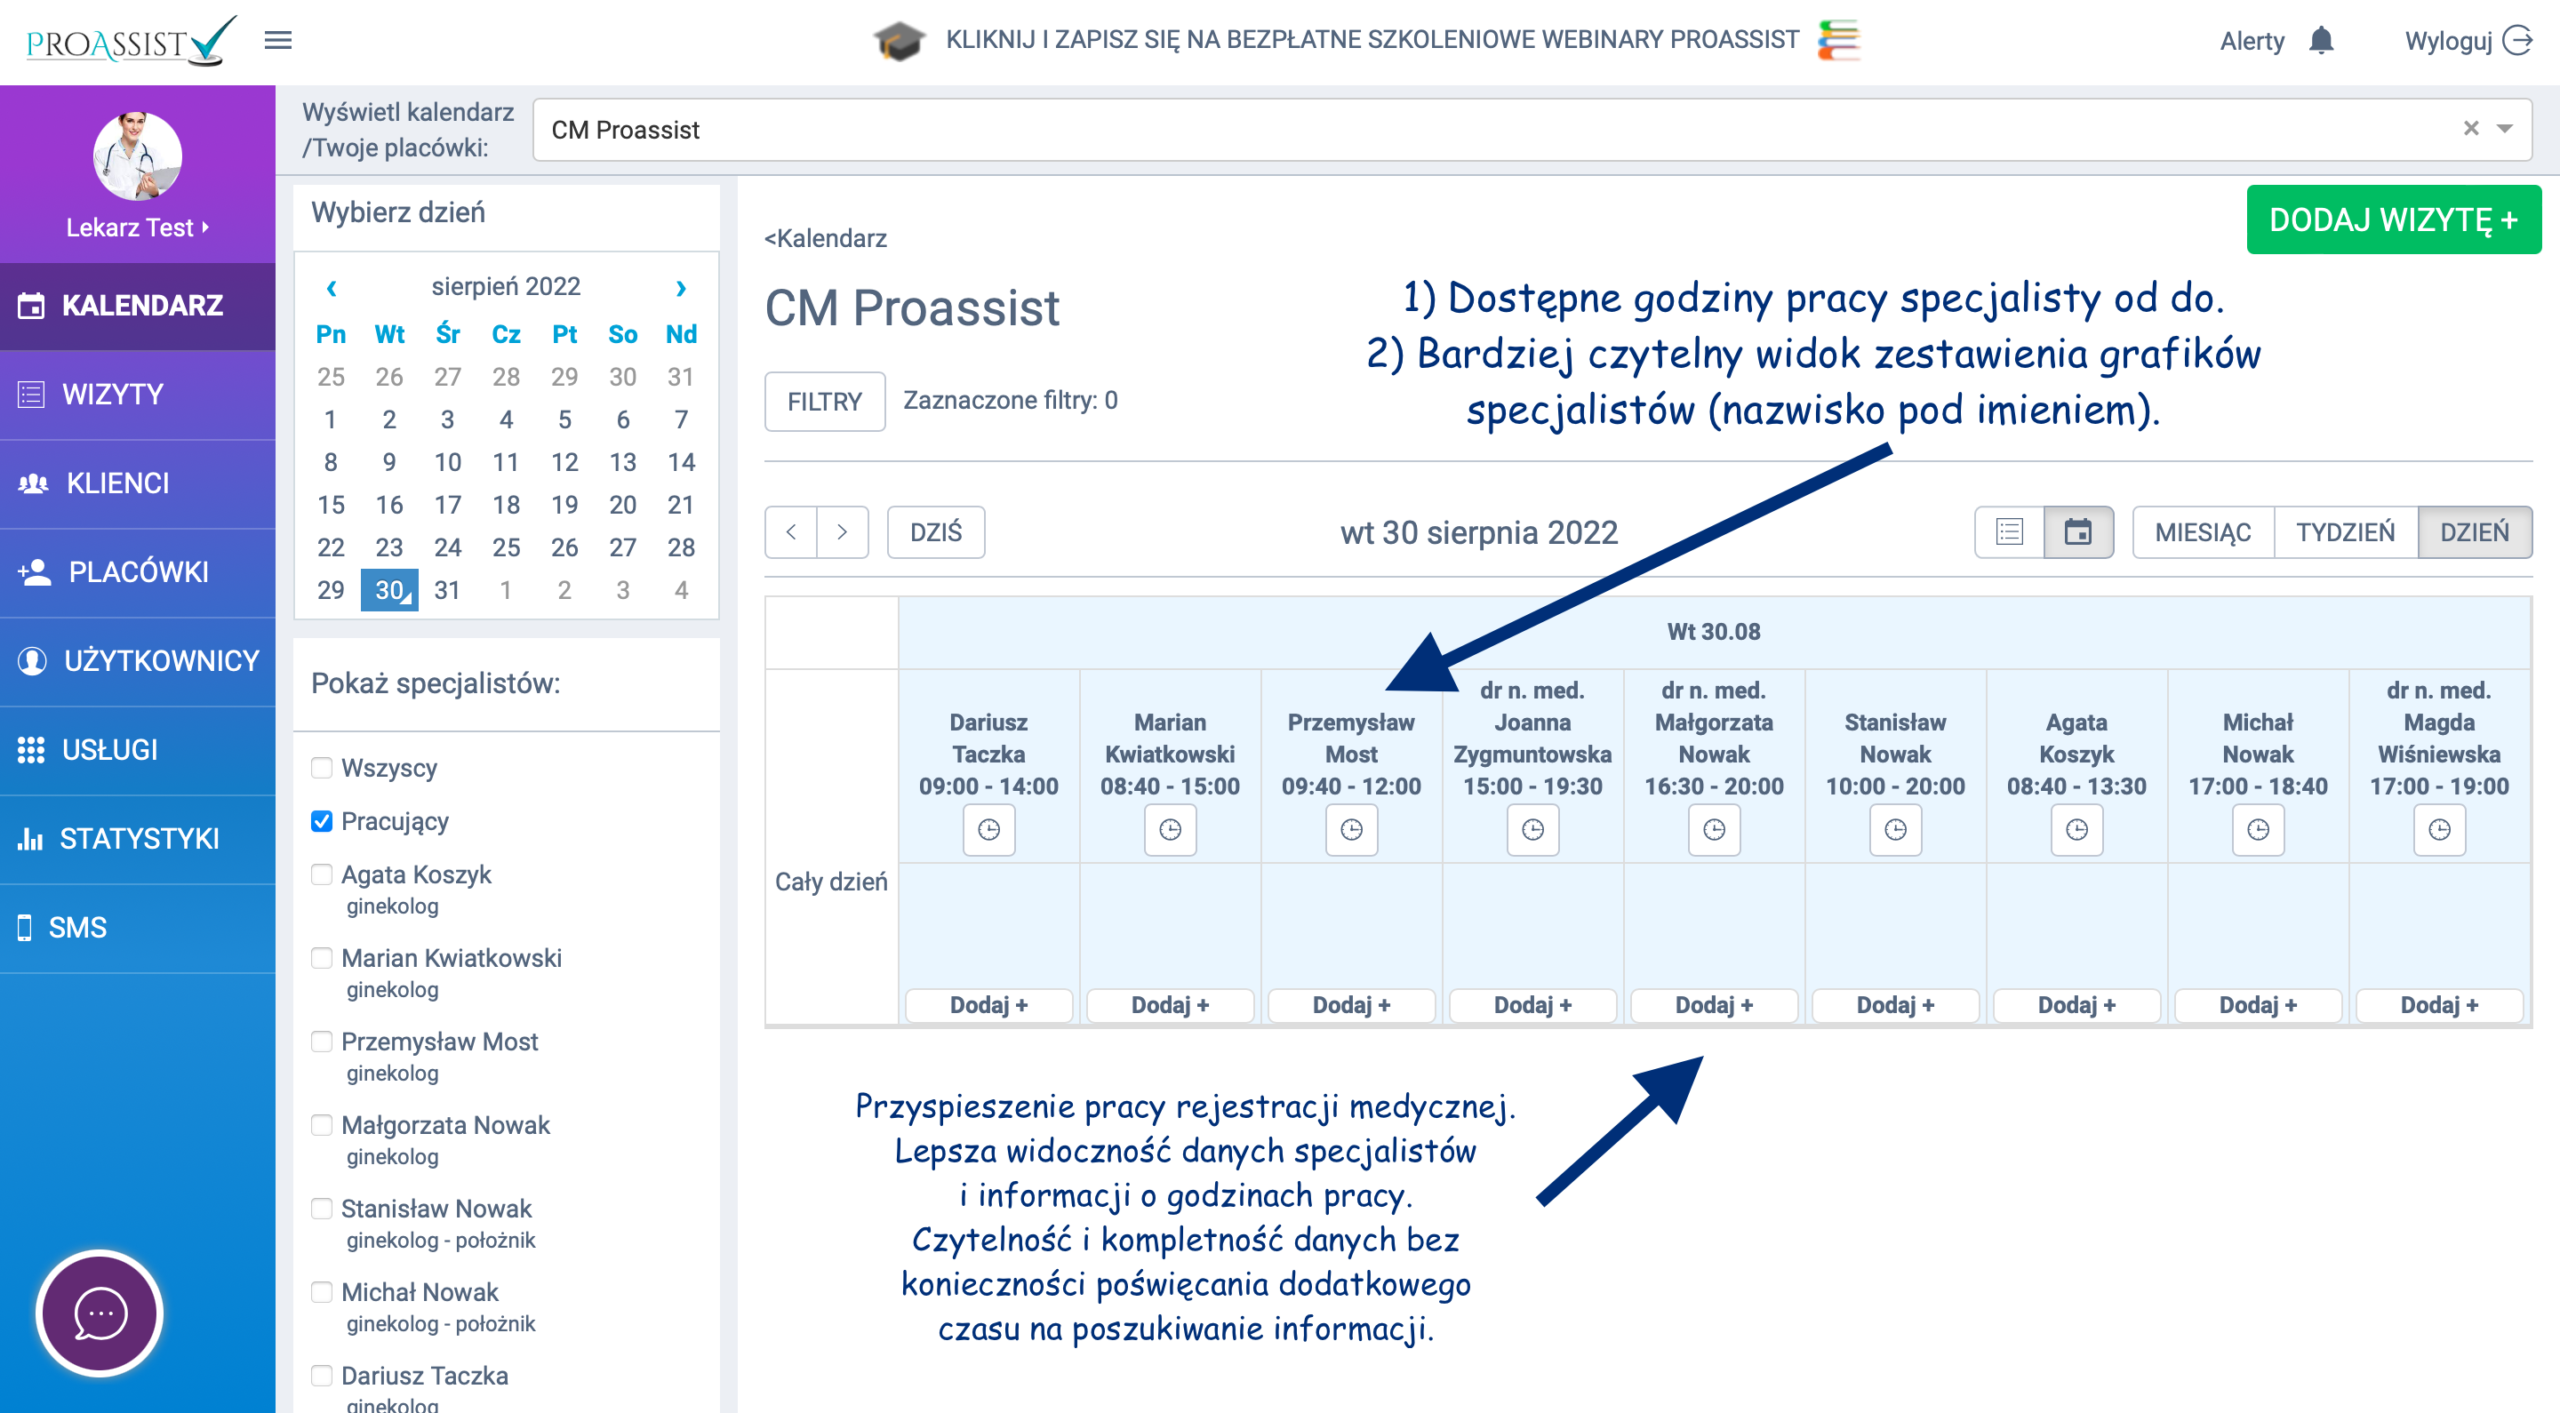Select day 15 in mini calendar
The width and height of the screenshot is (2560, 1413).
[x=331, y=505]
